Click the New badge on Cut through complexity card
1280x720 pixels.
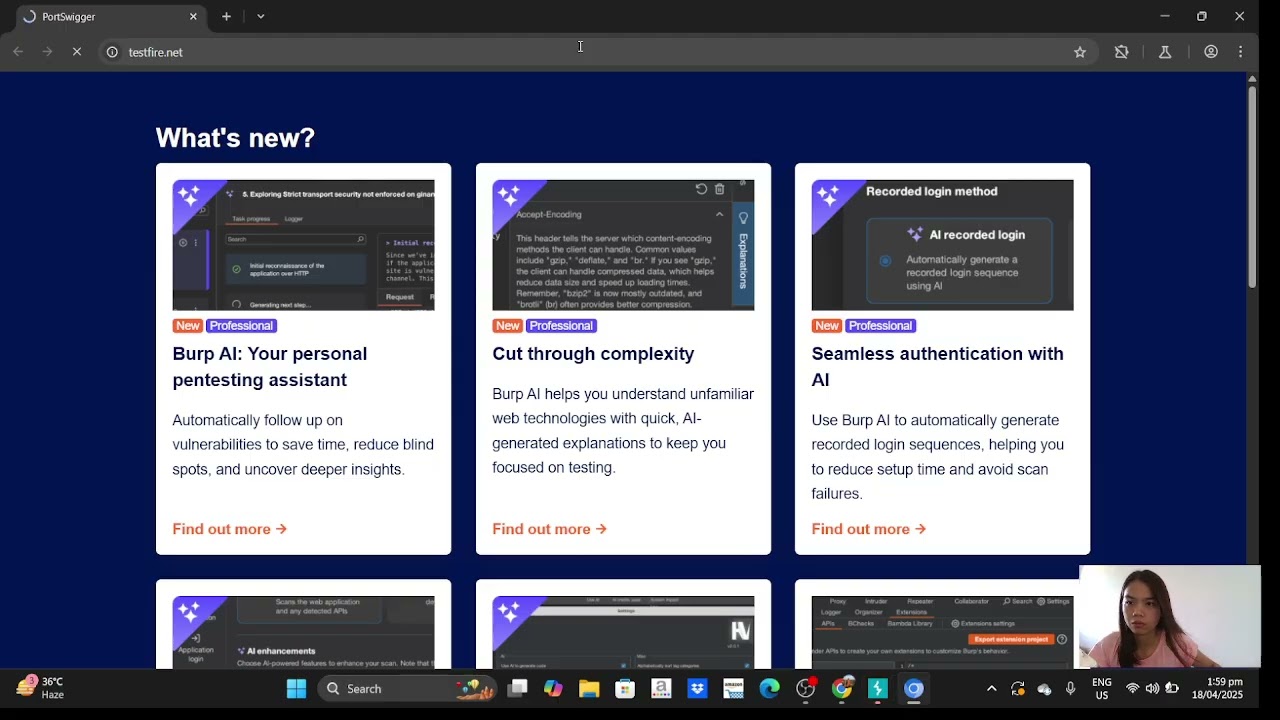(x=508, y=326)
